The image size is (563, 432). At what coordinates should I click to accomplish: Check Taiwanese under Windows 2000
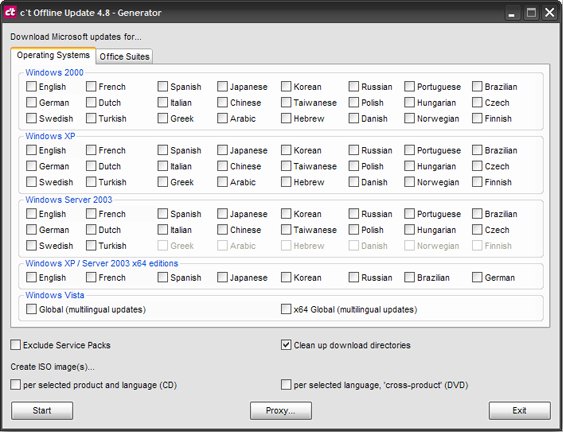pyautogui.click(x=286, y=102)
